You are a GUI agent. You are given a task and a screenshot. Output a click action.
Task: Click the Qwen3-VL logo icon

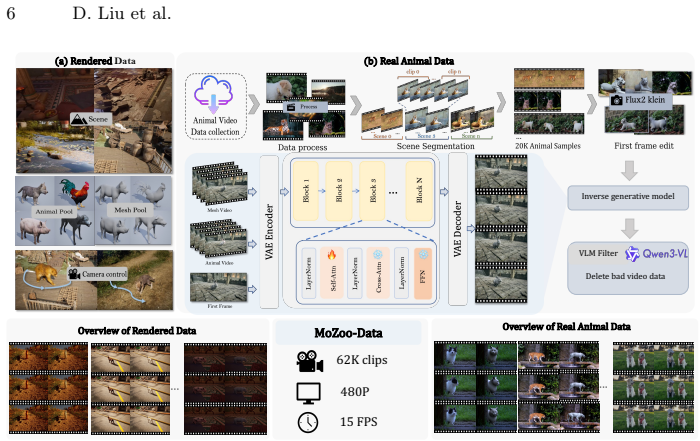pyautogui.click(x=632, y=254)
